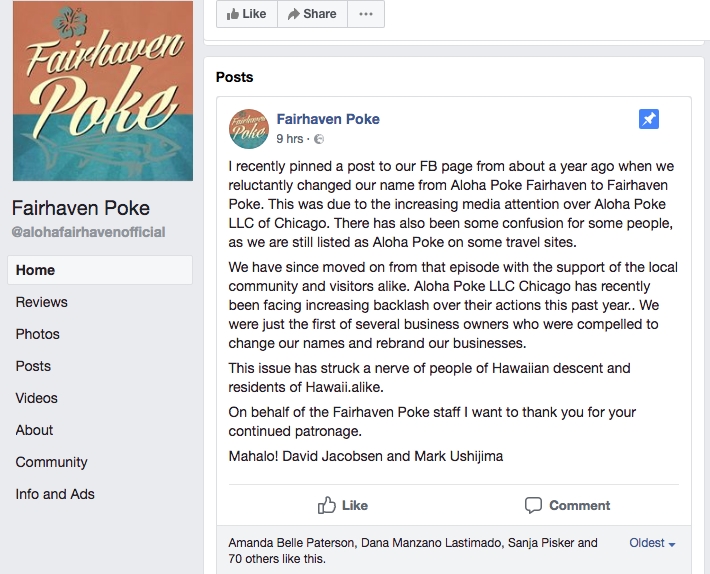Open the Reviews section
The image size is (710, 574).
[42, 302]
